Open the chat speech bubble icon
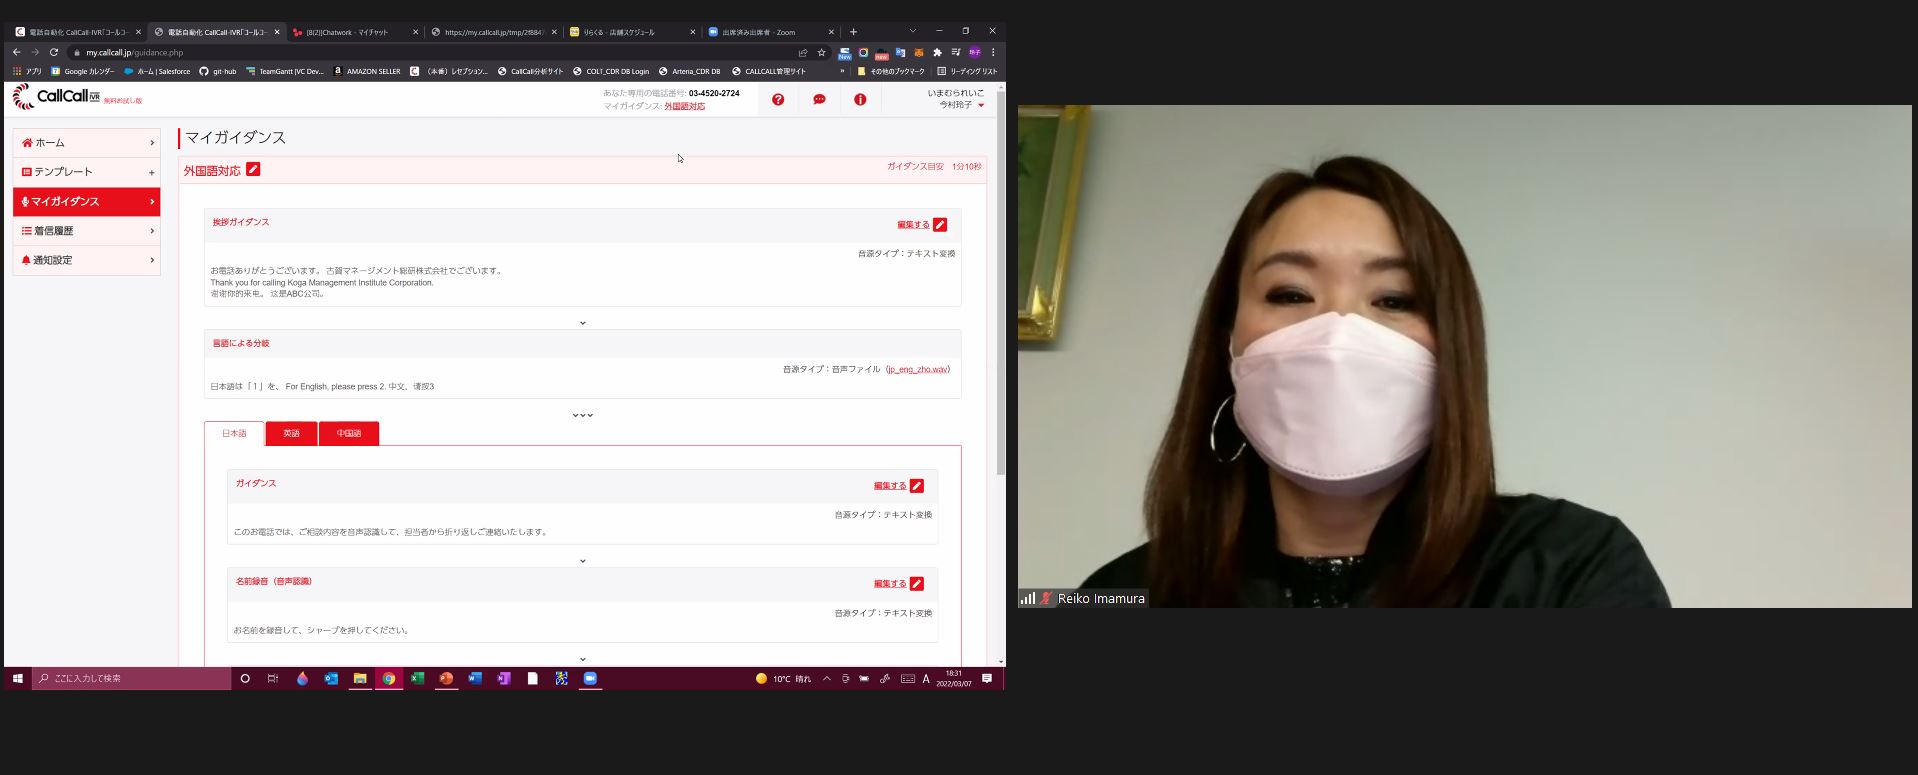Viewport: 1918px width, 775px height. pyautogui.click(x=819, y=100)
